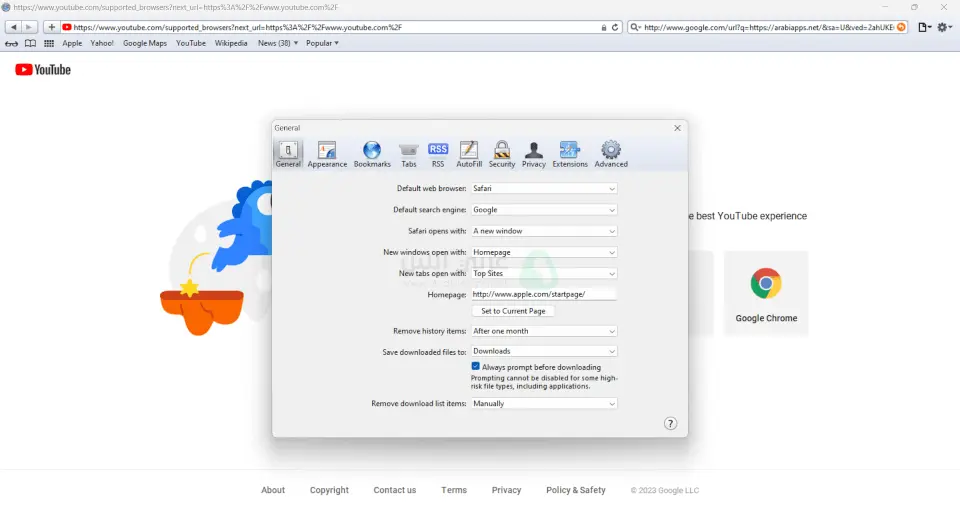The width and height of the screenshot is (960, 509).
Task: Click the Google Chrome browser card
Action: [x=766, y=293]
